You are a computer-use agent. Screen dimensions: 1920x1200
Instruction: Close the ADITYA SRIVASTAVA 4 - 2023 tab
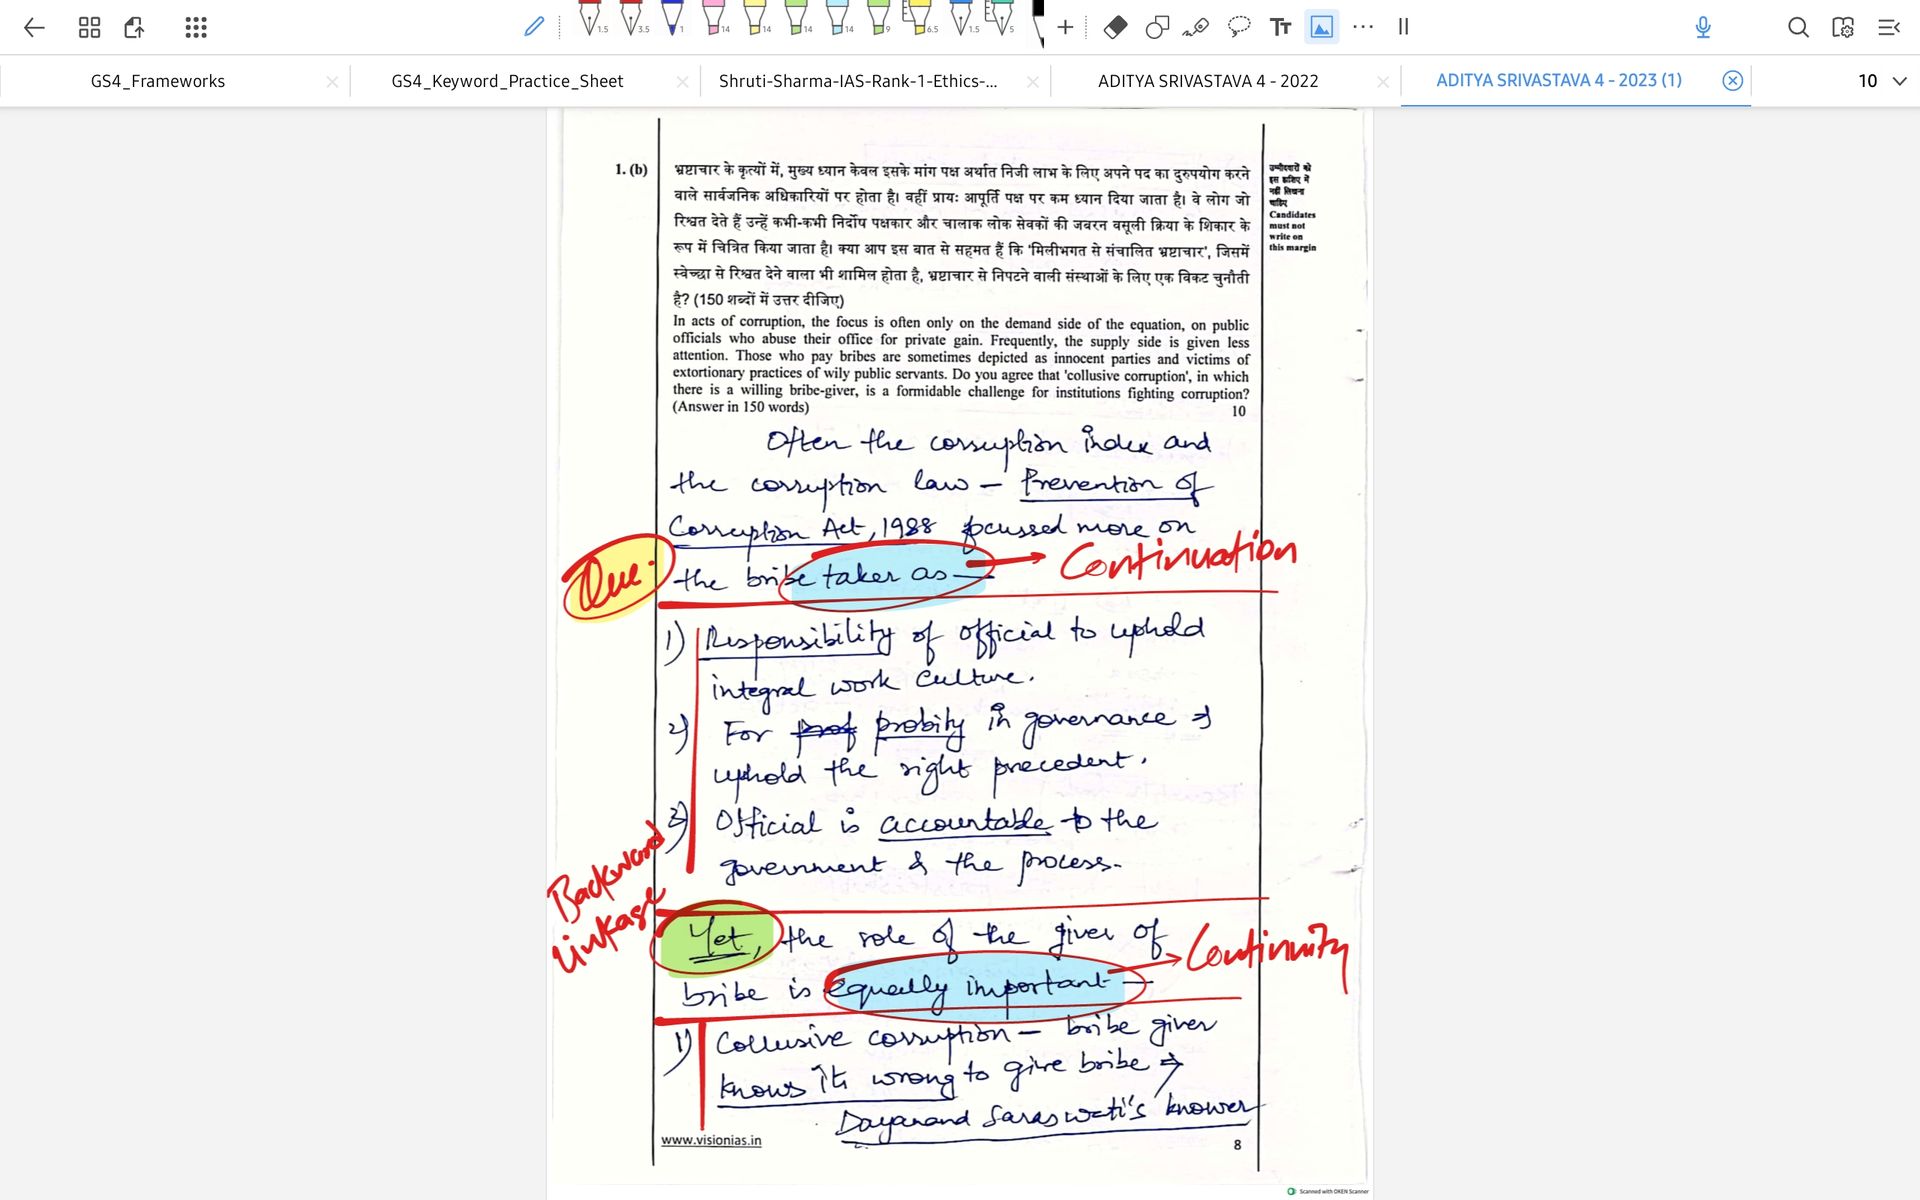(1732, 81)
